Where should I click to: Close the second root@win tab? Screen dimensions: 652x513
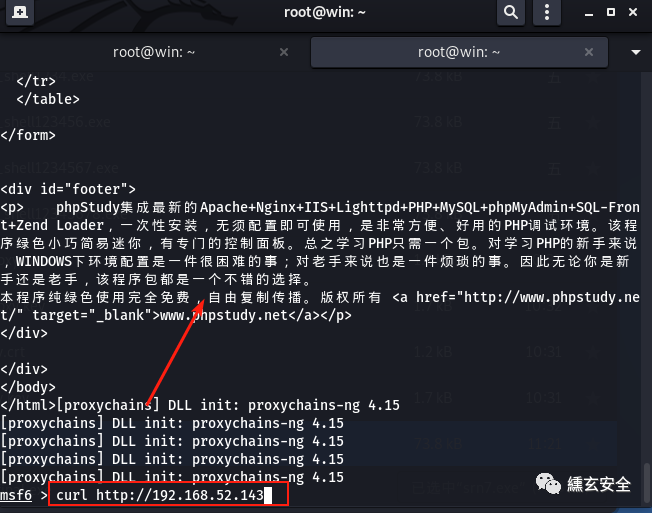[x=589, y=52]
